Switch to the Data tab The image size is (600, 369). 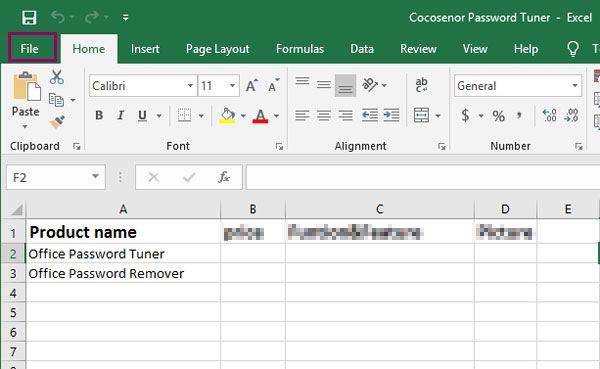362,49
